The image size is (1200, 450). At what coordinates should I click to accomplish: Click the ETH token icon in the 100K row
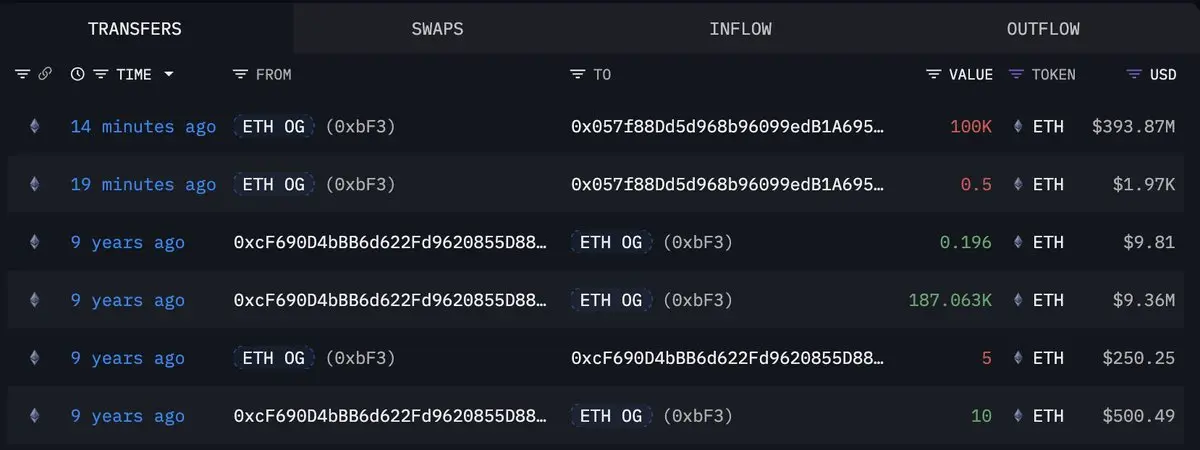click(1019, 127)
